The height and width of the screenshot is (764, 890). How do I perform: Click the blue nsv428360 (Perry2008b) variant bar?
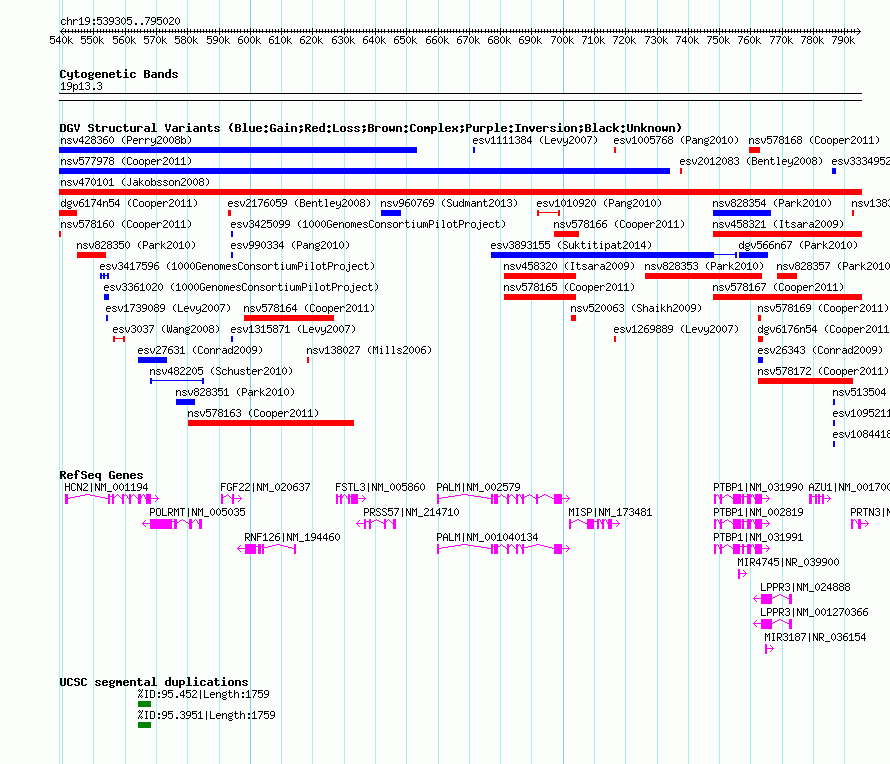pyautogui.click(x=238, y=150)
